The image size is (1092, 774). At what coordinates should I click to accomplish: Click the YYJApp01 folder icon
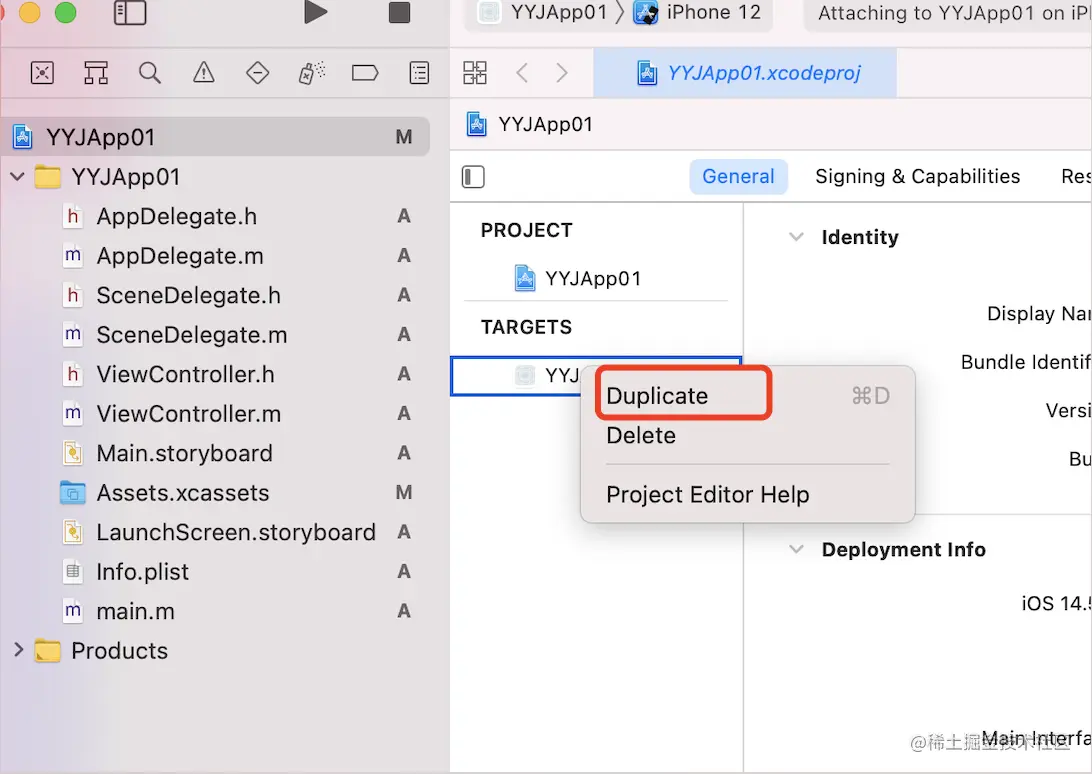pyautogui.click(x=47, y=177)
